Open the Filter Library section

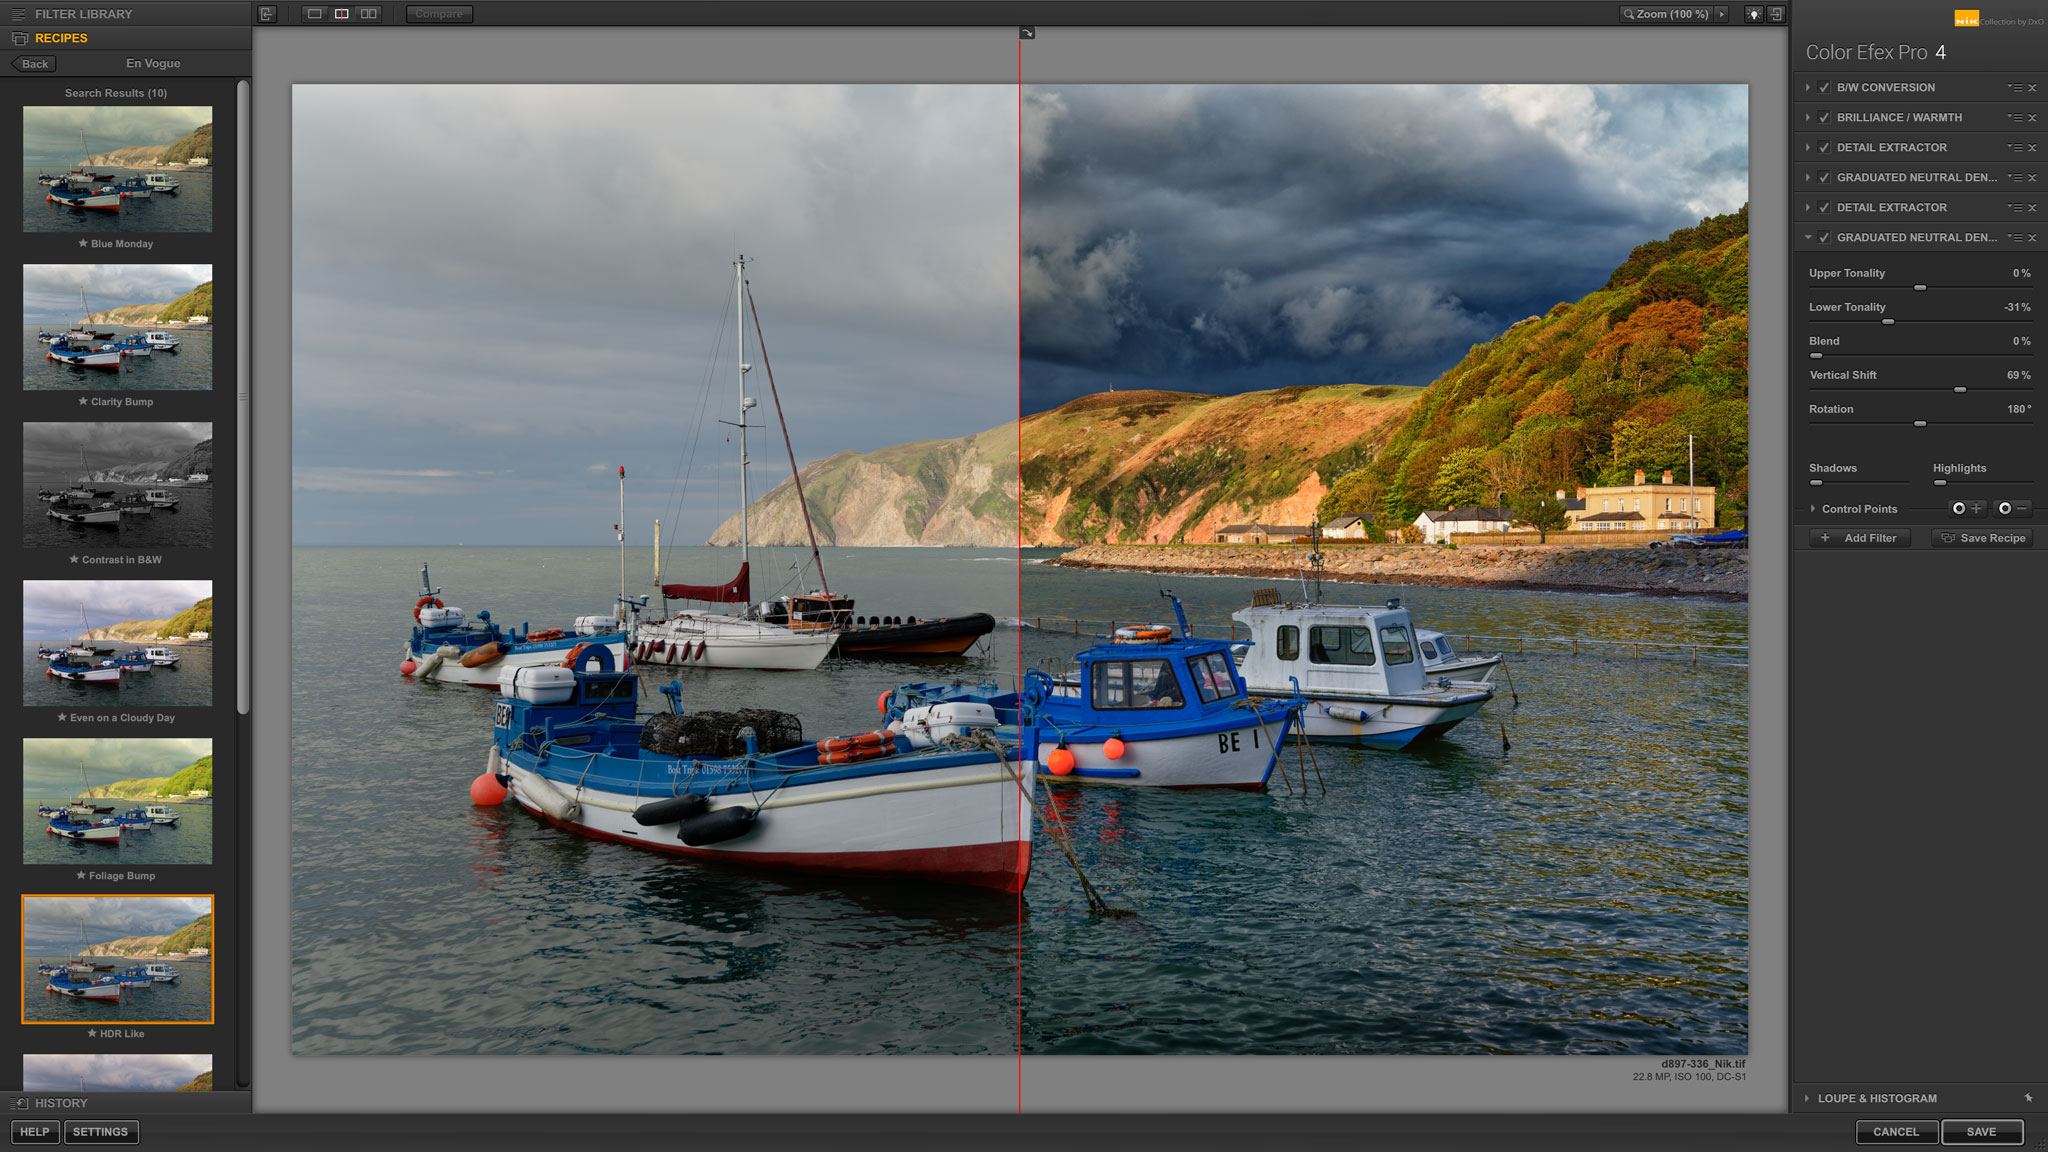pos(125,14)
